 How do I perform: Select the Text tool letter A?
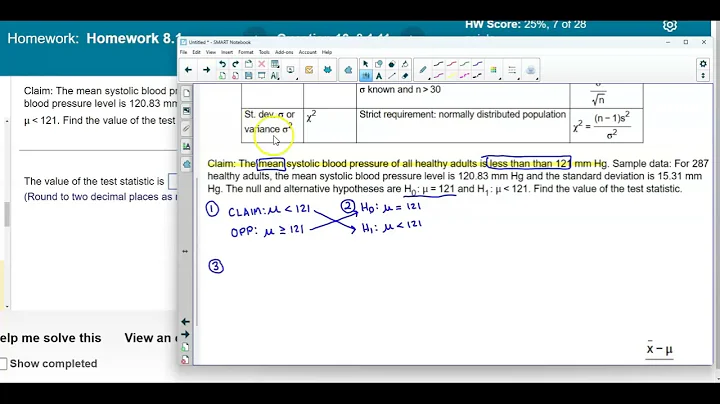[378, 76]
